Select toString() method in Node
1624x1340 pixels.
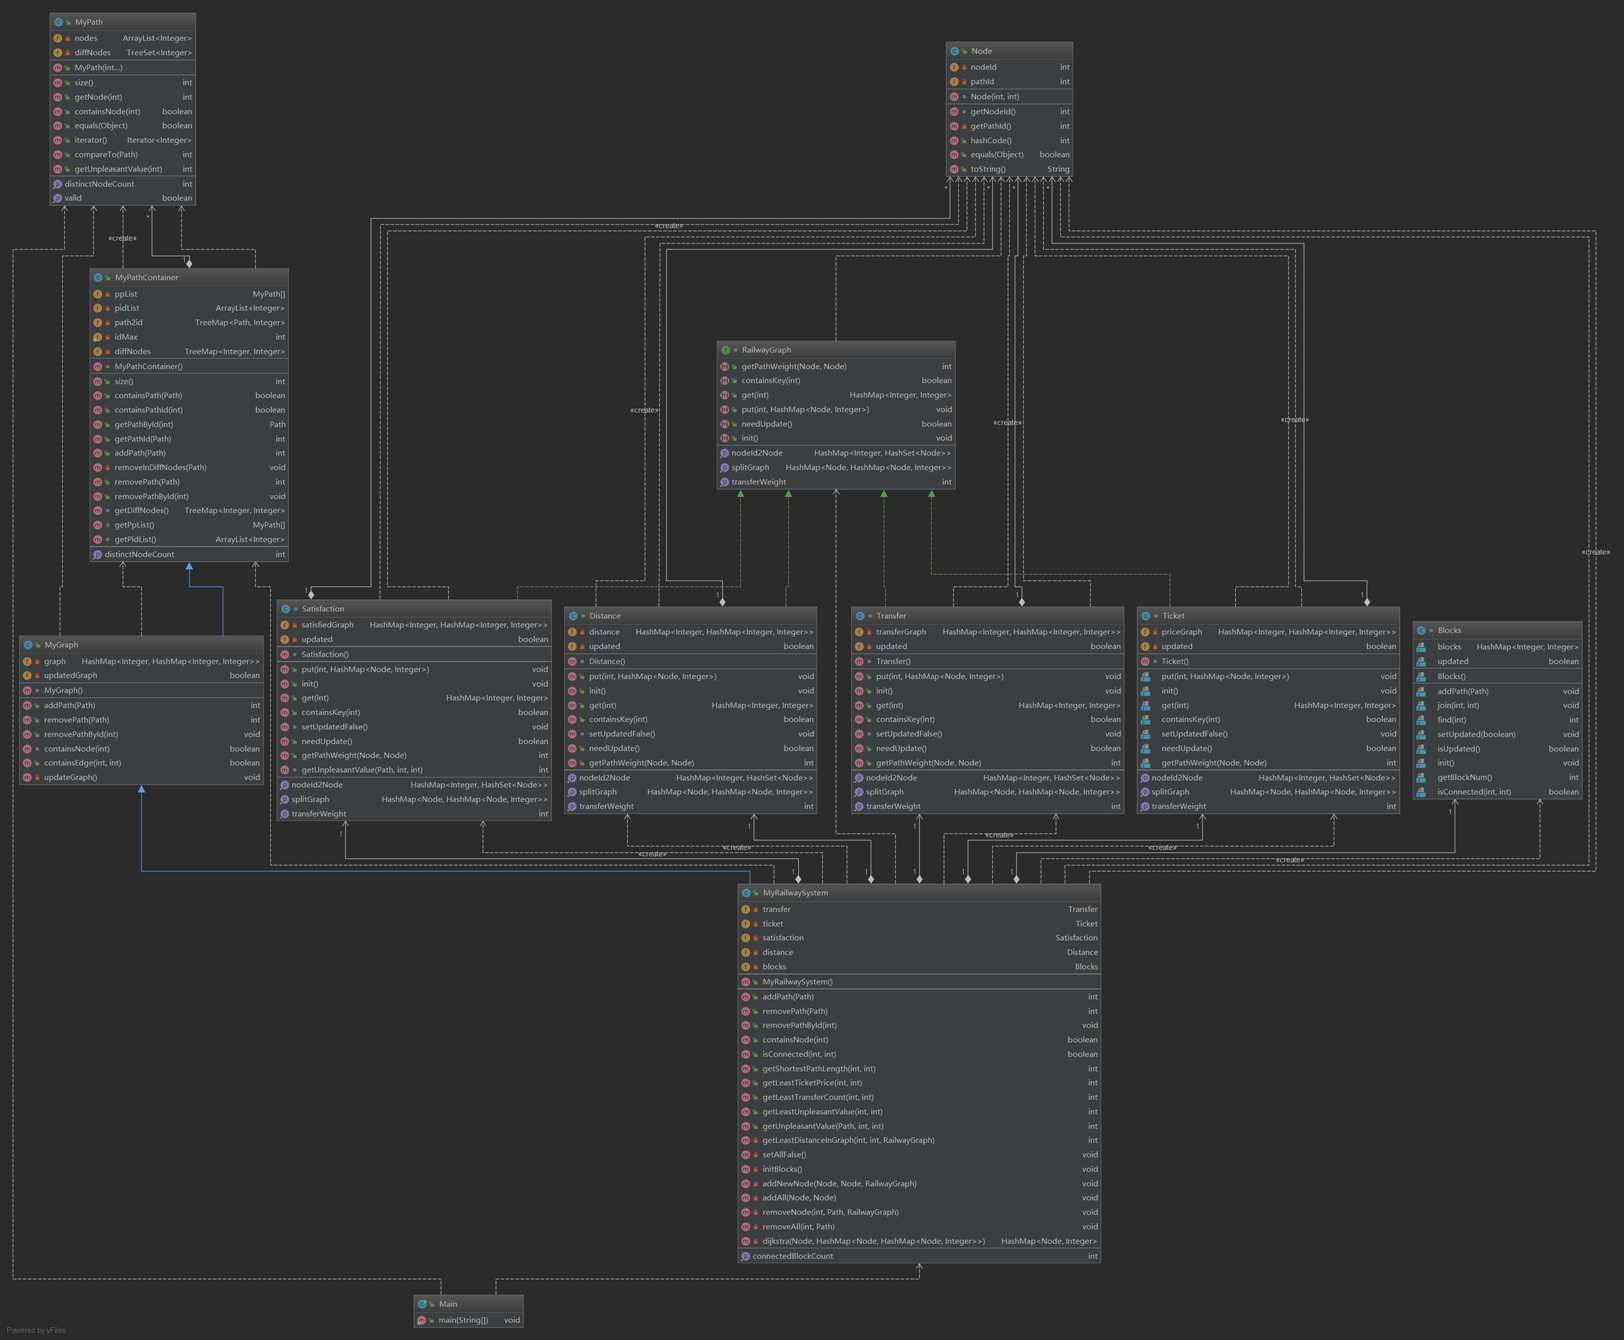988,170
